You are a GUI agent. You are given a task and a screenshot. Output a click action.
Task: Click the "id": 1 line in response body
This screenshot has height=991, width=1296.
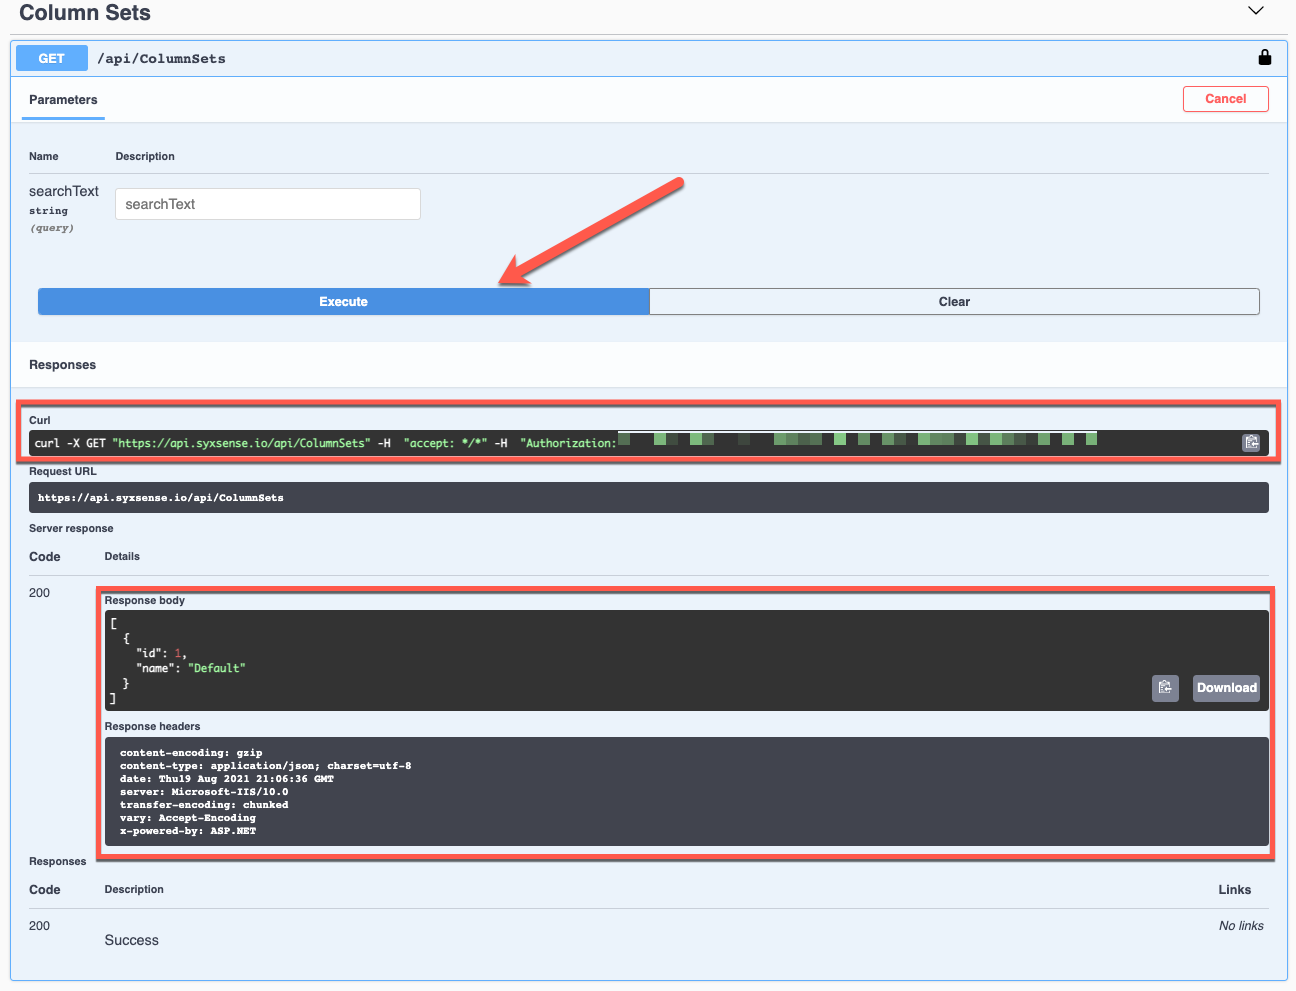coord(161,653)
